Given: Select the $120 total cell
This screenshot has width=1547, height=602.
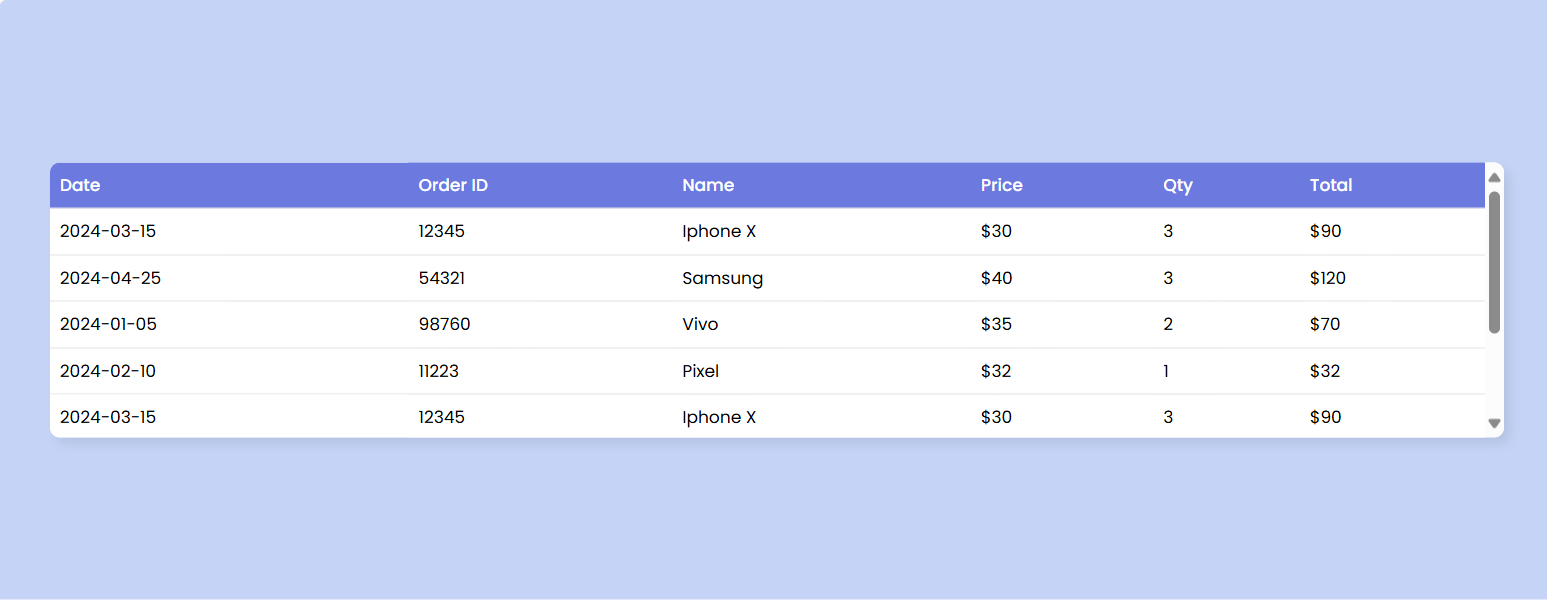Looking at the screenshot, I should [x=1327, y=278].
